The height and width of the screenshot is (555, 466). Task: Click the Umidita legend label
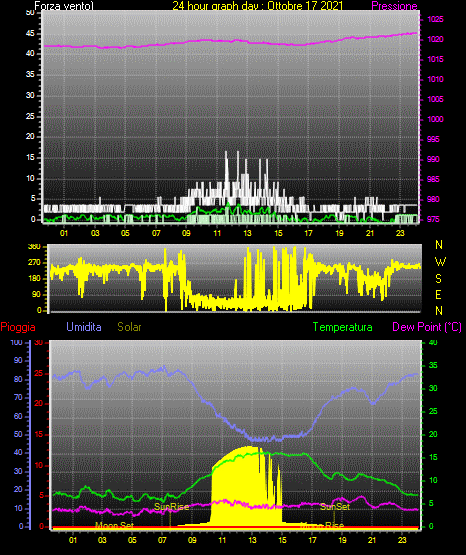(x=84, y=327)
